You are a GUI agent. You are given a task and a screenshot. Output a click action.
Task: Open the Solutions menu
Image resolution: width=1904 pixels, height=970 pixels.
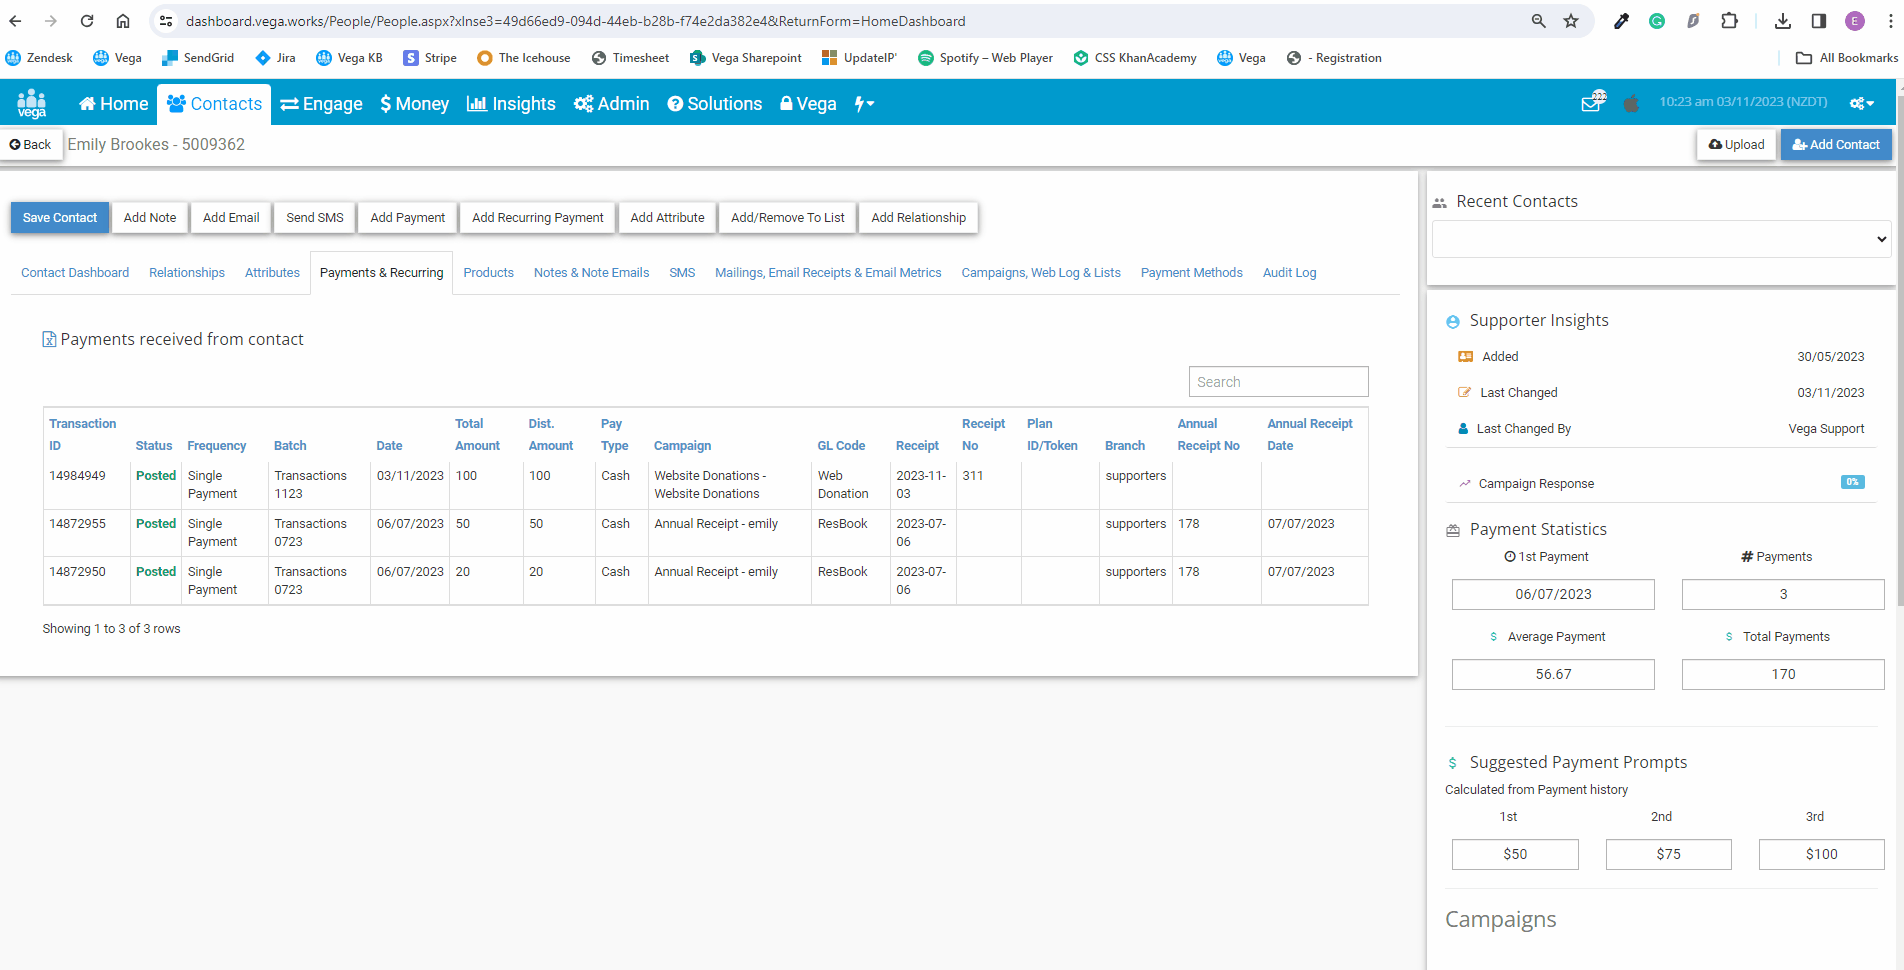tap(715, 104)
